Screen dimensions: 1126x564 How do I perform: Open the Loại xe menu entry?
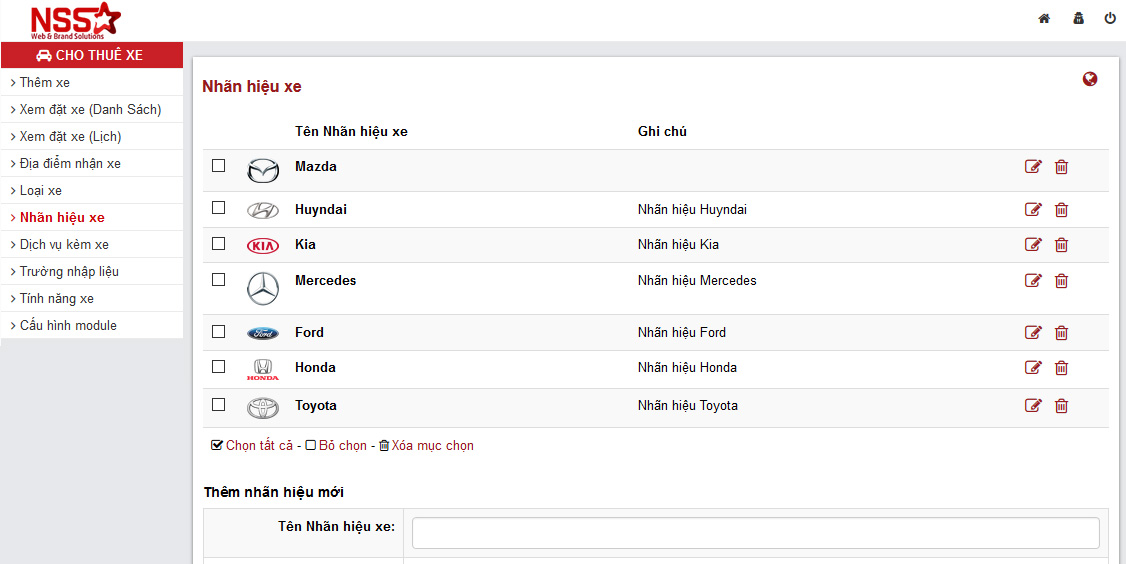41,191
